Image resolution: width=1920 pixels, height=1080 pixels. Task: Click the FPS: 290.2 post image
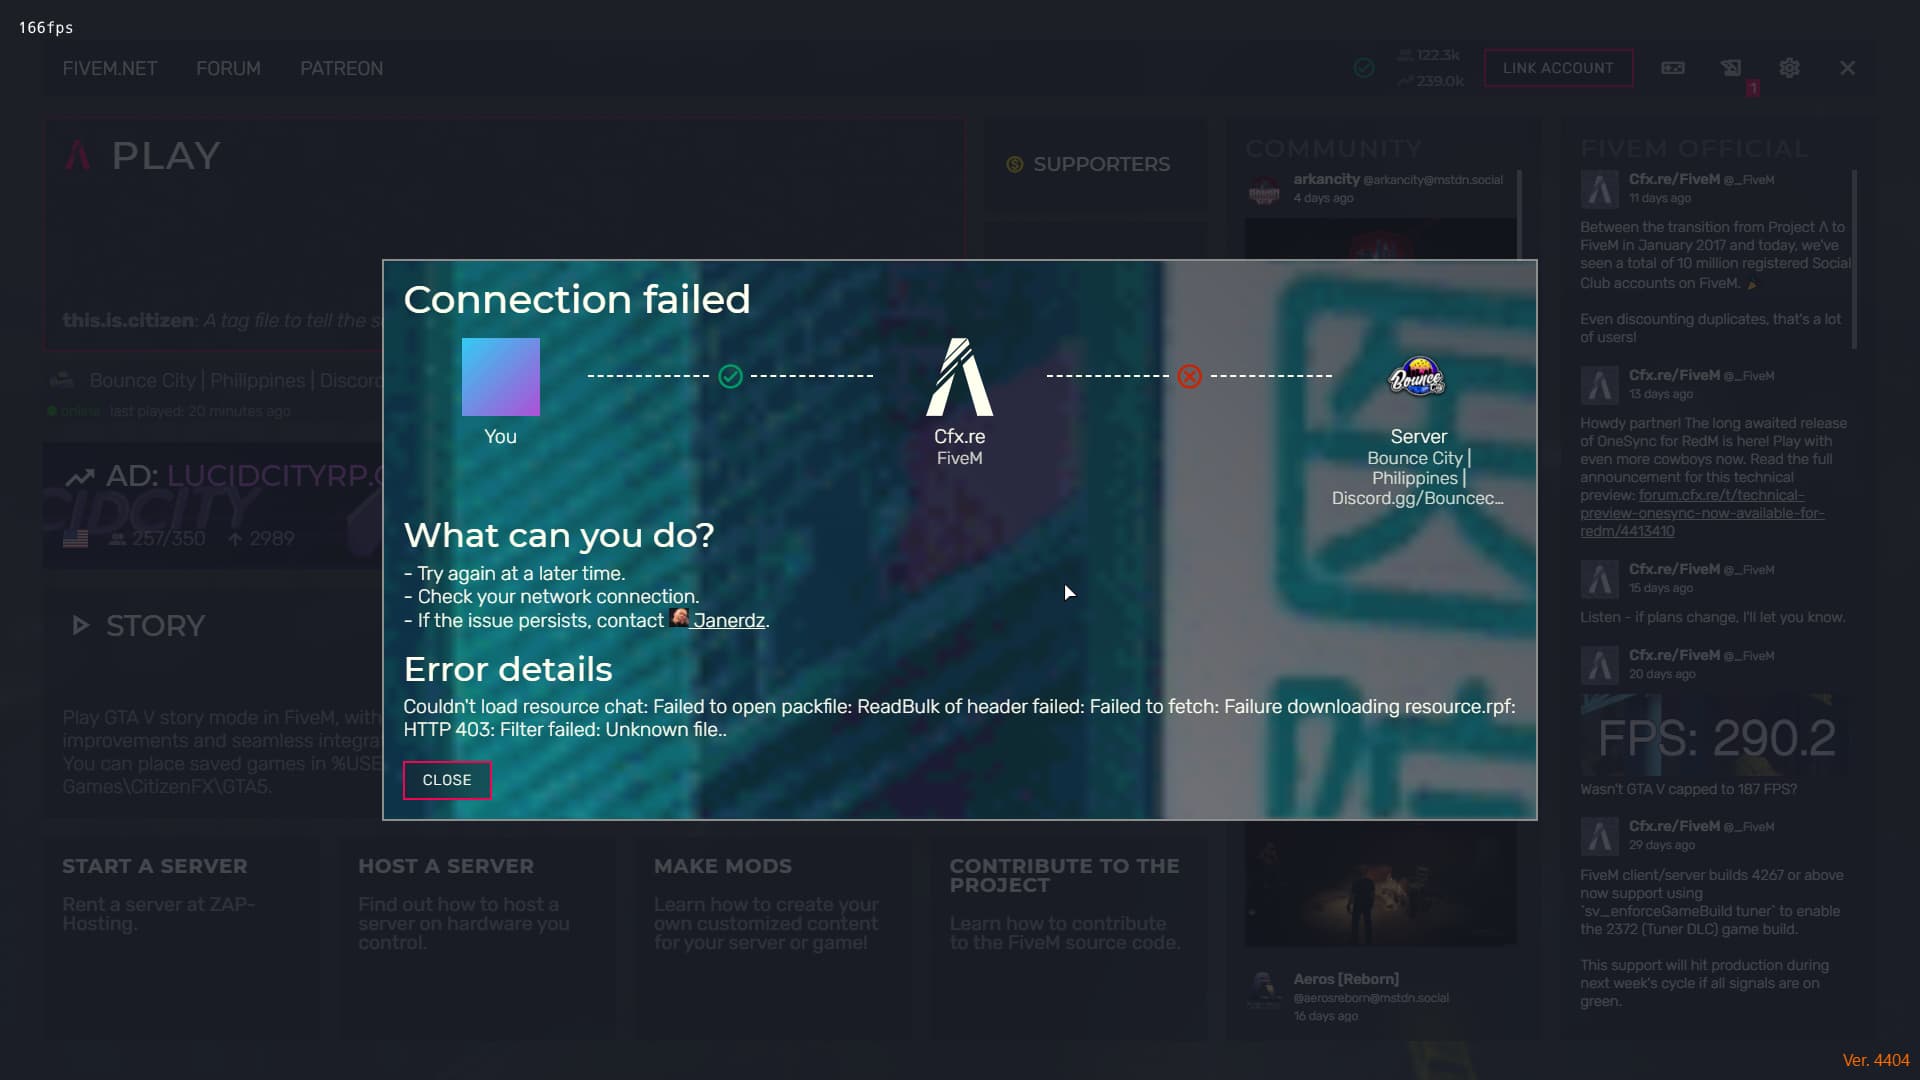1716,736
